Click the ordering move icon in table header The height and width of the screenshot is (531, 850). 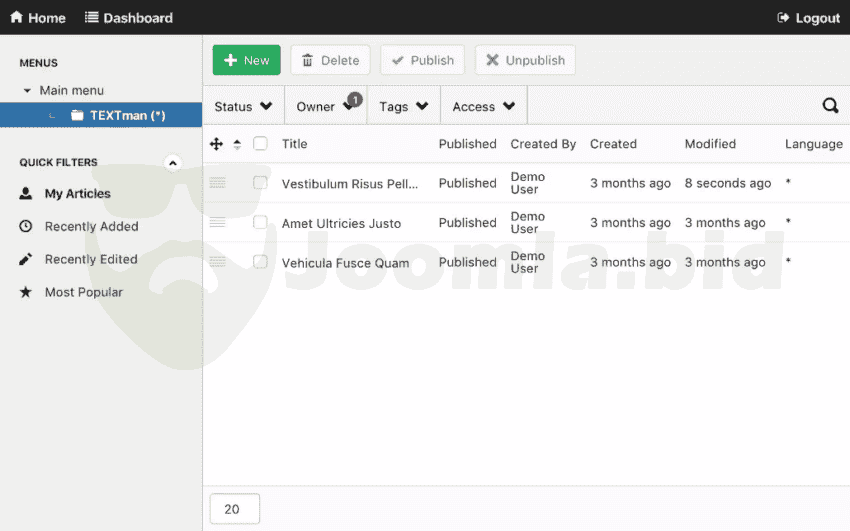pyautogui.click(x=216, y=144)
